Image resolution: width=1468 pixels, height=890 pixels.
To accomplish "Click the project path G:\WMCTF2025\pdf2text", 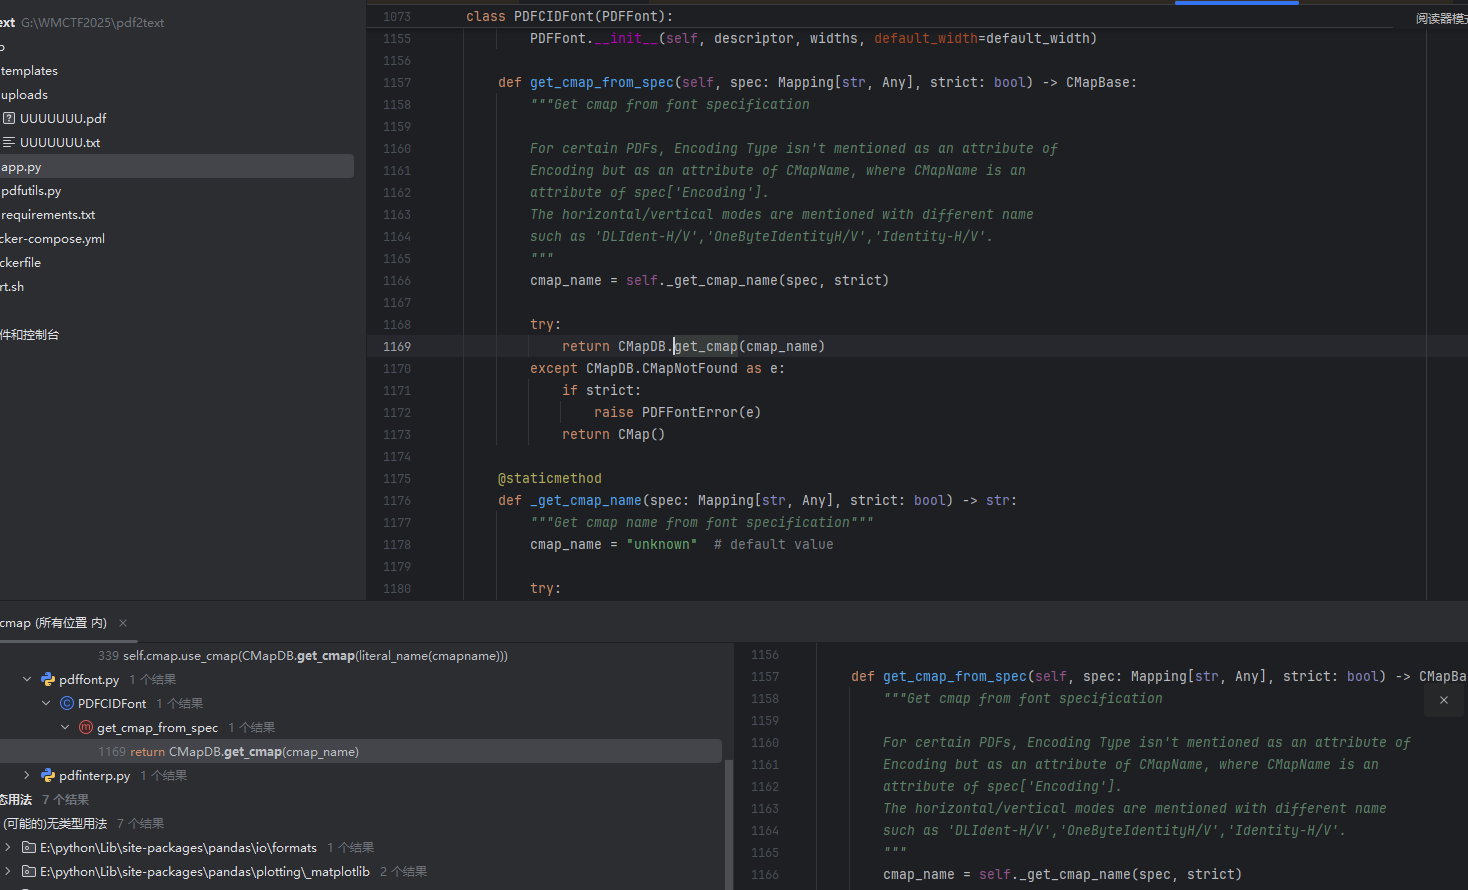I will pos(92,22).
